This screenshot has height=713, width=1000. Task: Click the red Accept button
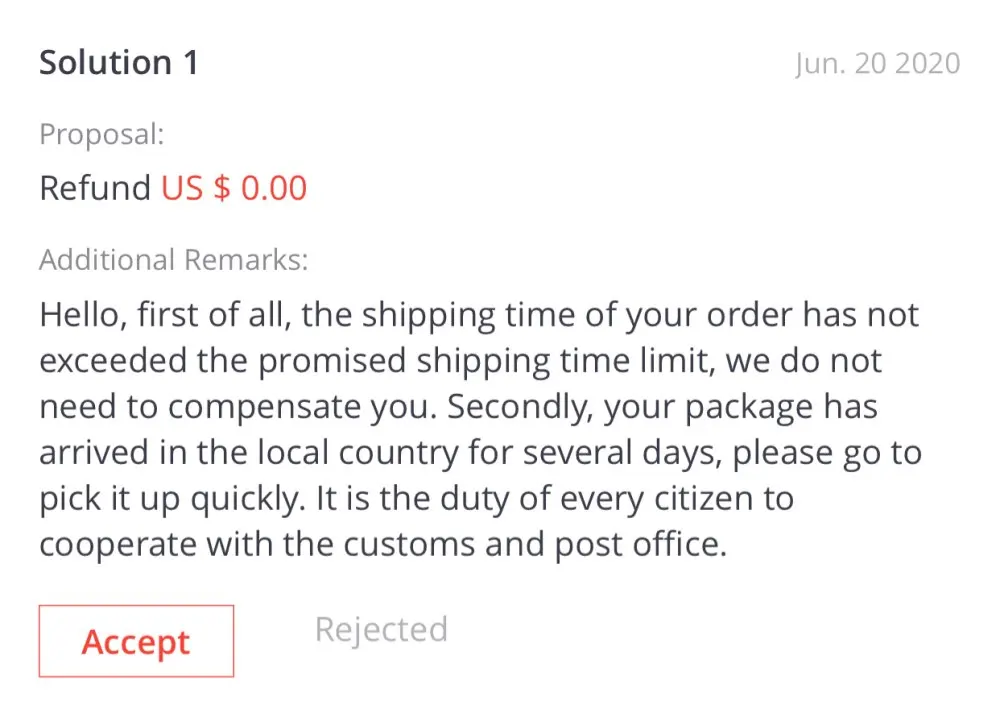pos(136,642)
